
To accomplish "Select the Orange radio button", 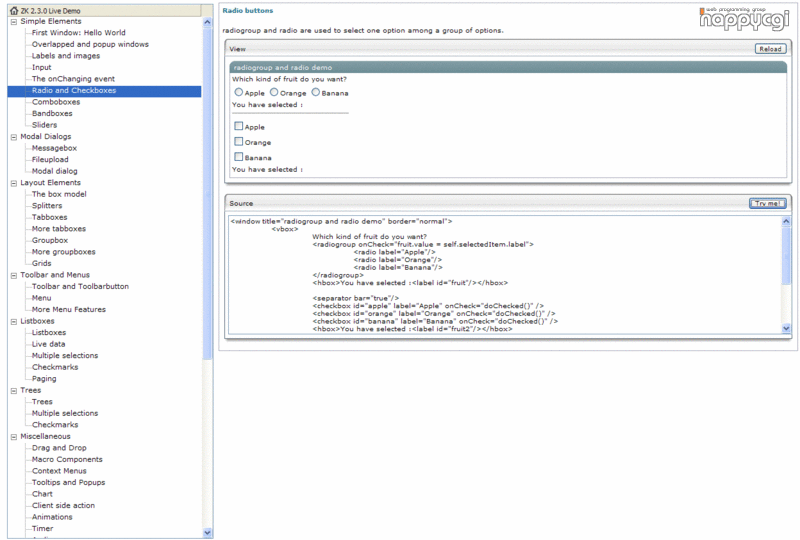I will [274, 92].
